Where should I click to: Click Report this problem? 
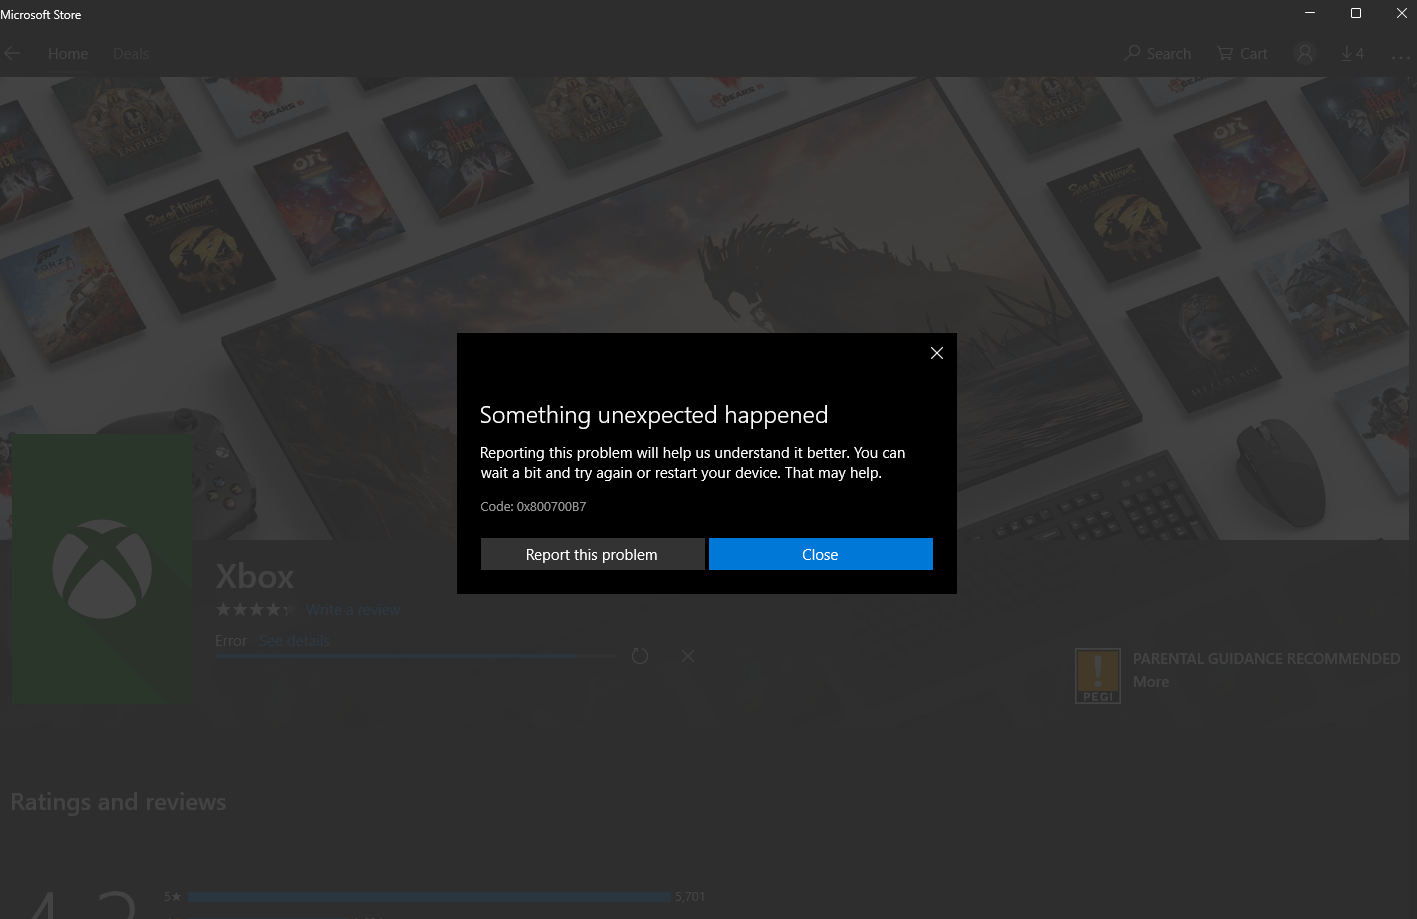[x=592, y=554]
